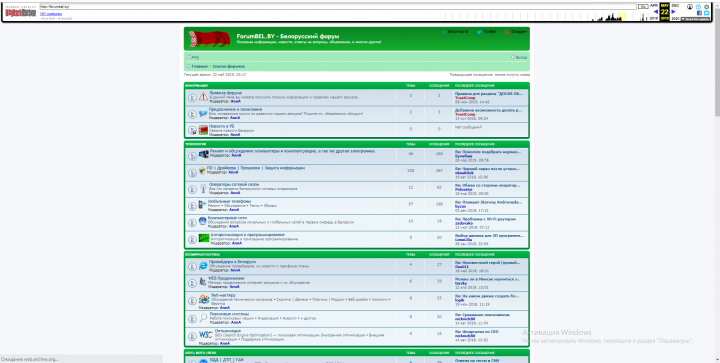Click speech bubble icon for Предложения и пожелания
The image size is (720, 363).
(203, 114)
